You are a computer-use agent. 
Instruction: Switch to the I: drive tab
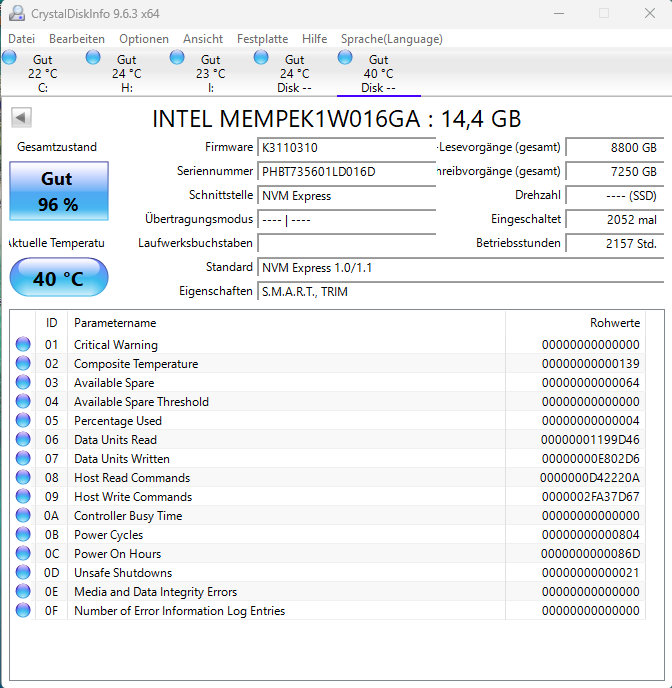[x=211, y=73]
